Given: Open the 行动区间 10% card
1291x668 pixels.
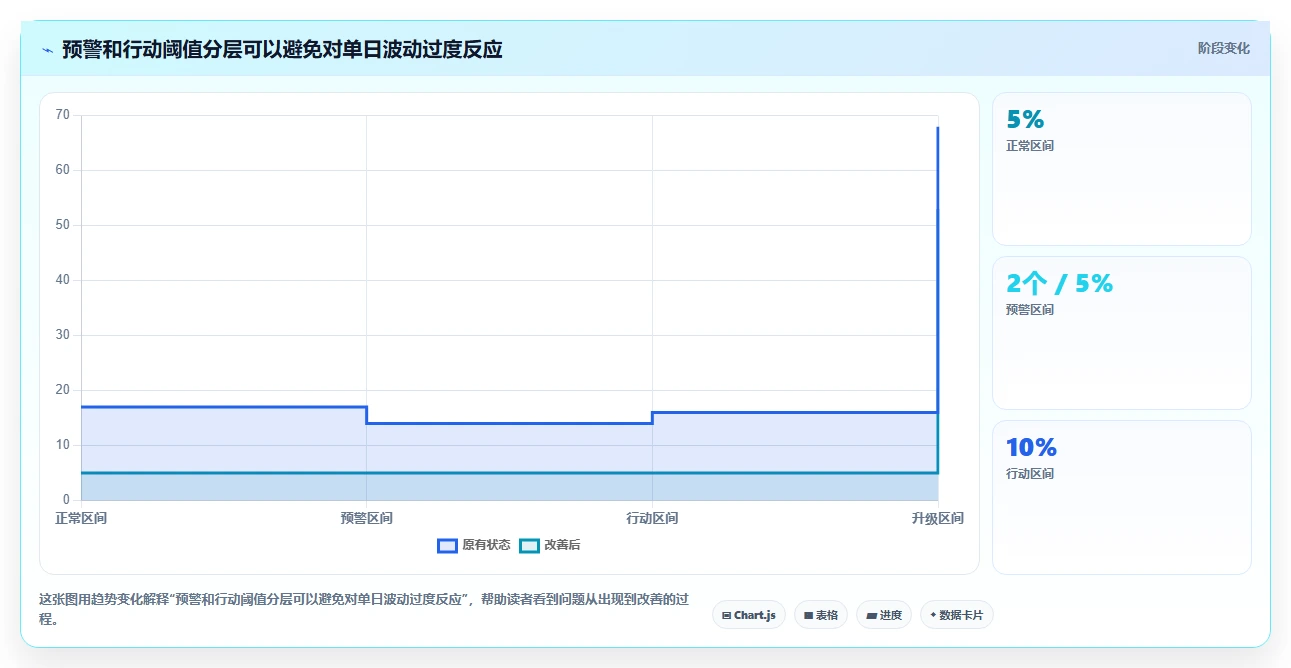Looking at the screenshot, I should 1121,497.
